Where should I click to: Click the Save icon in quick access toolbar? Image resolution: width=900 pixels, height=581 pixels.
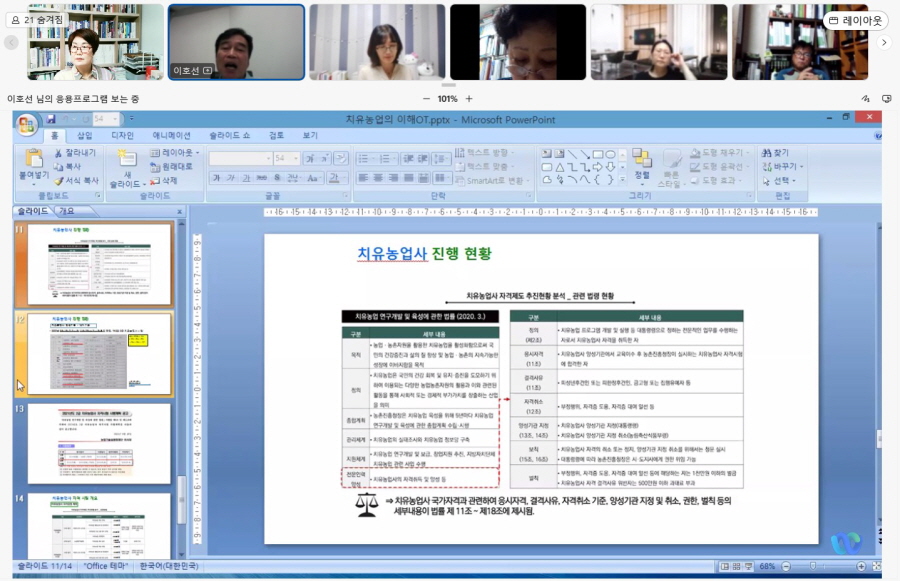[x=51, y=120]
